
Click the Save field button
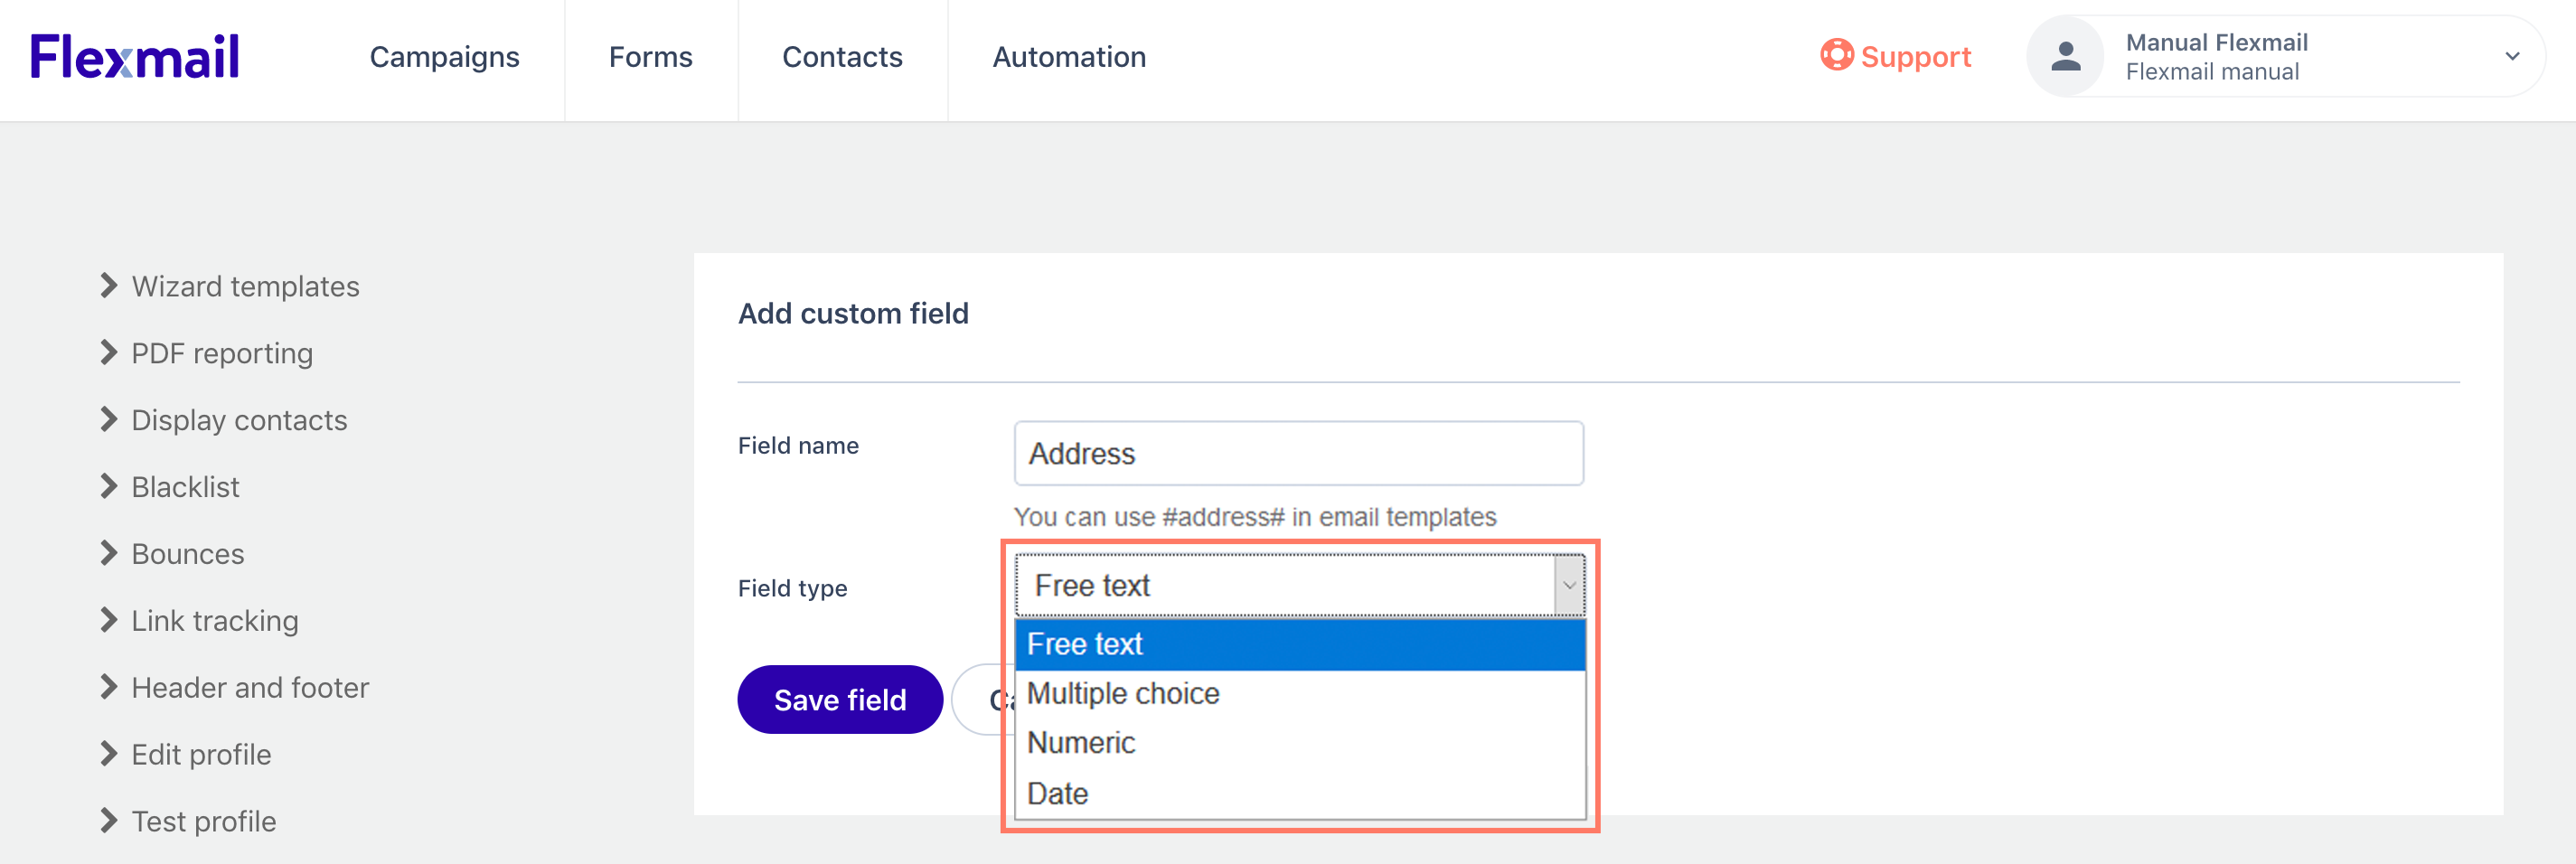(839, 699)
